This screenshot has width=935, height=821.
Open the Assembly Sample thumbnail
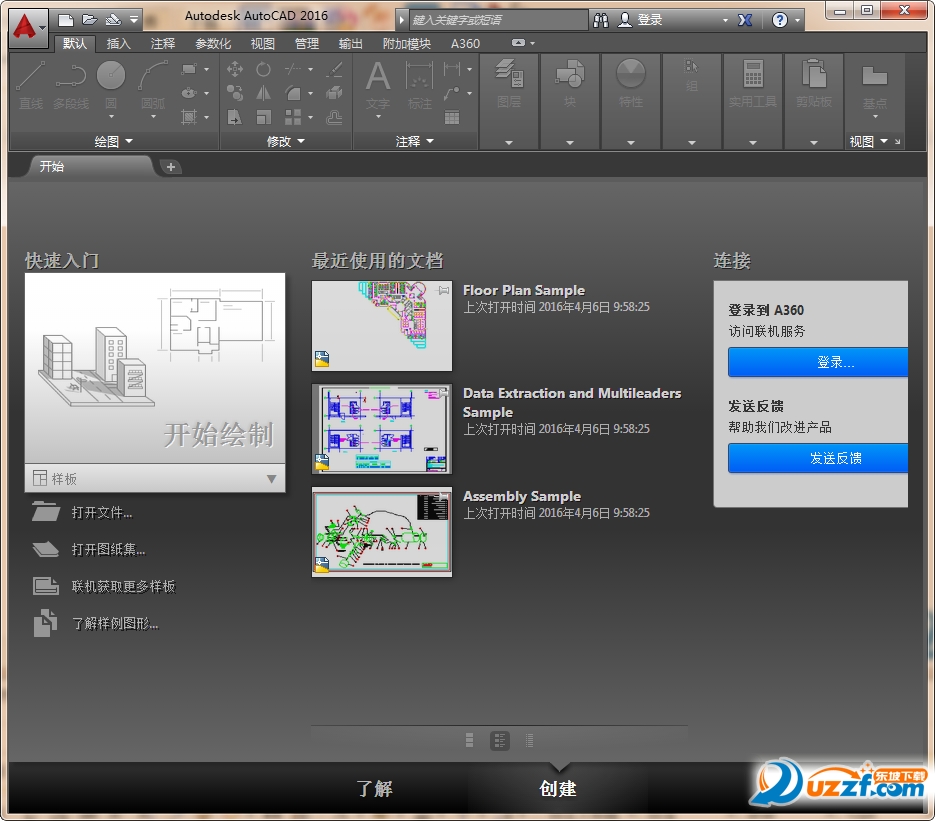click(x=382, y=532)
